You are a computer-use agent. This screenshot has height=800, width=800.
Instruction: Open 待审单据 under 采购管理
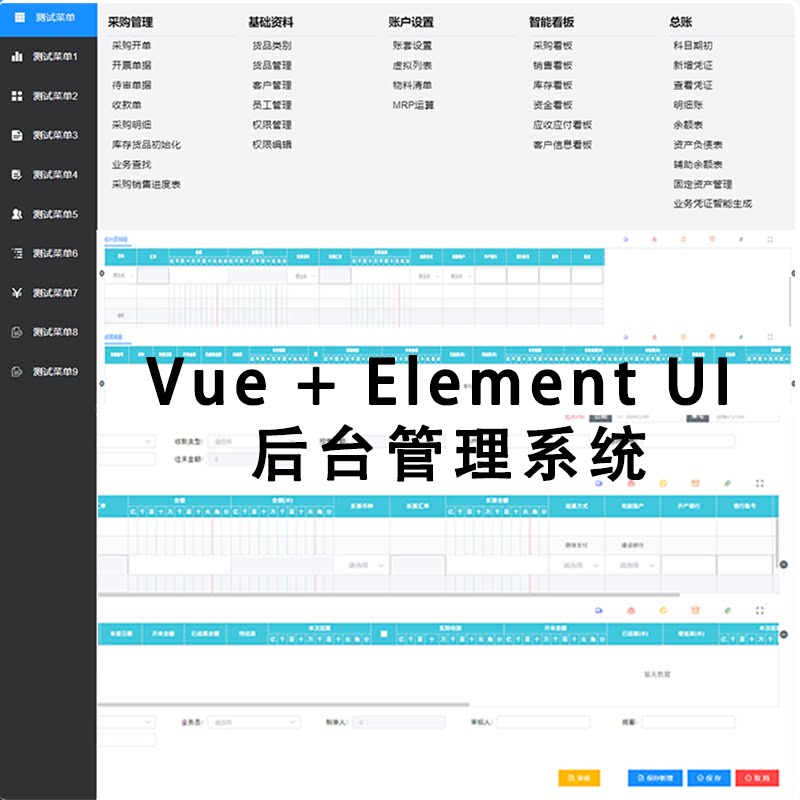[x=132, y=85]
